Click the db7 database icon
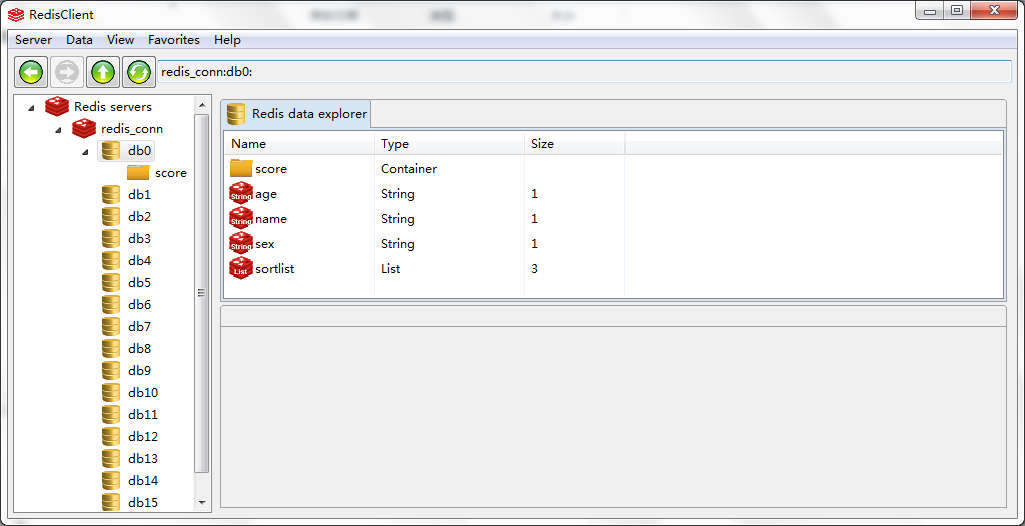 pos(111,327)
